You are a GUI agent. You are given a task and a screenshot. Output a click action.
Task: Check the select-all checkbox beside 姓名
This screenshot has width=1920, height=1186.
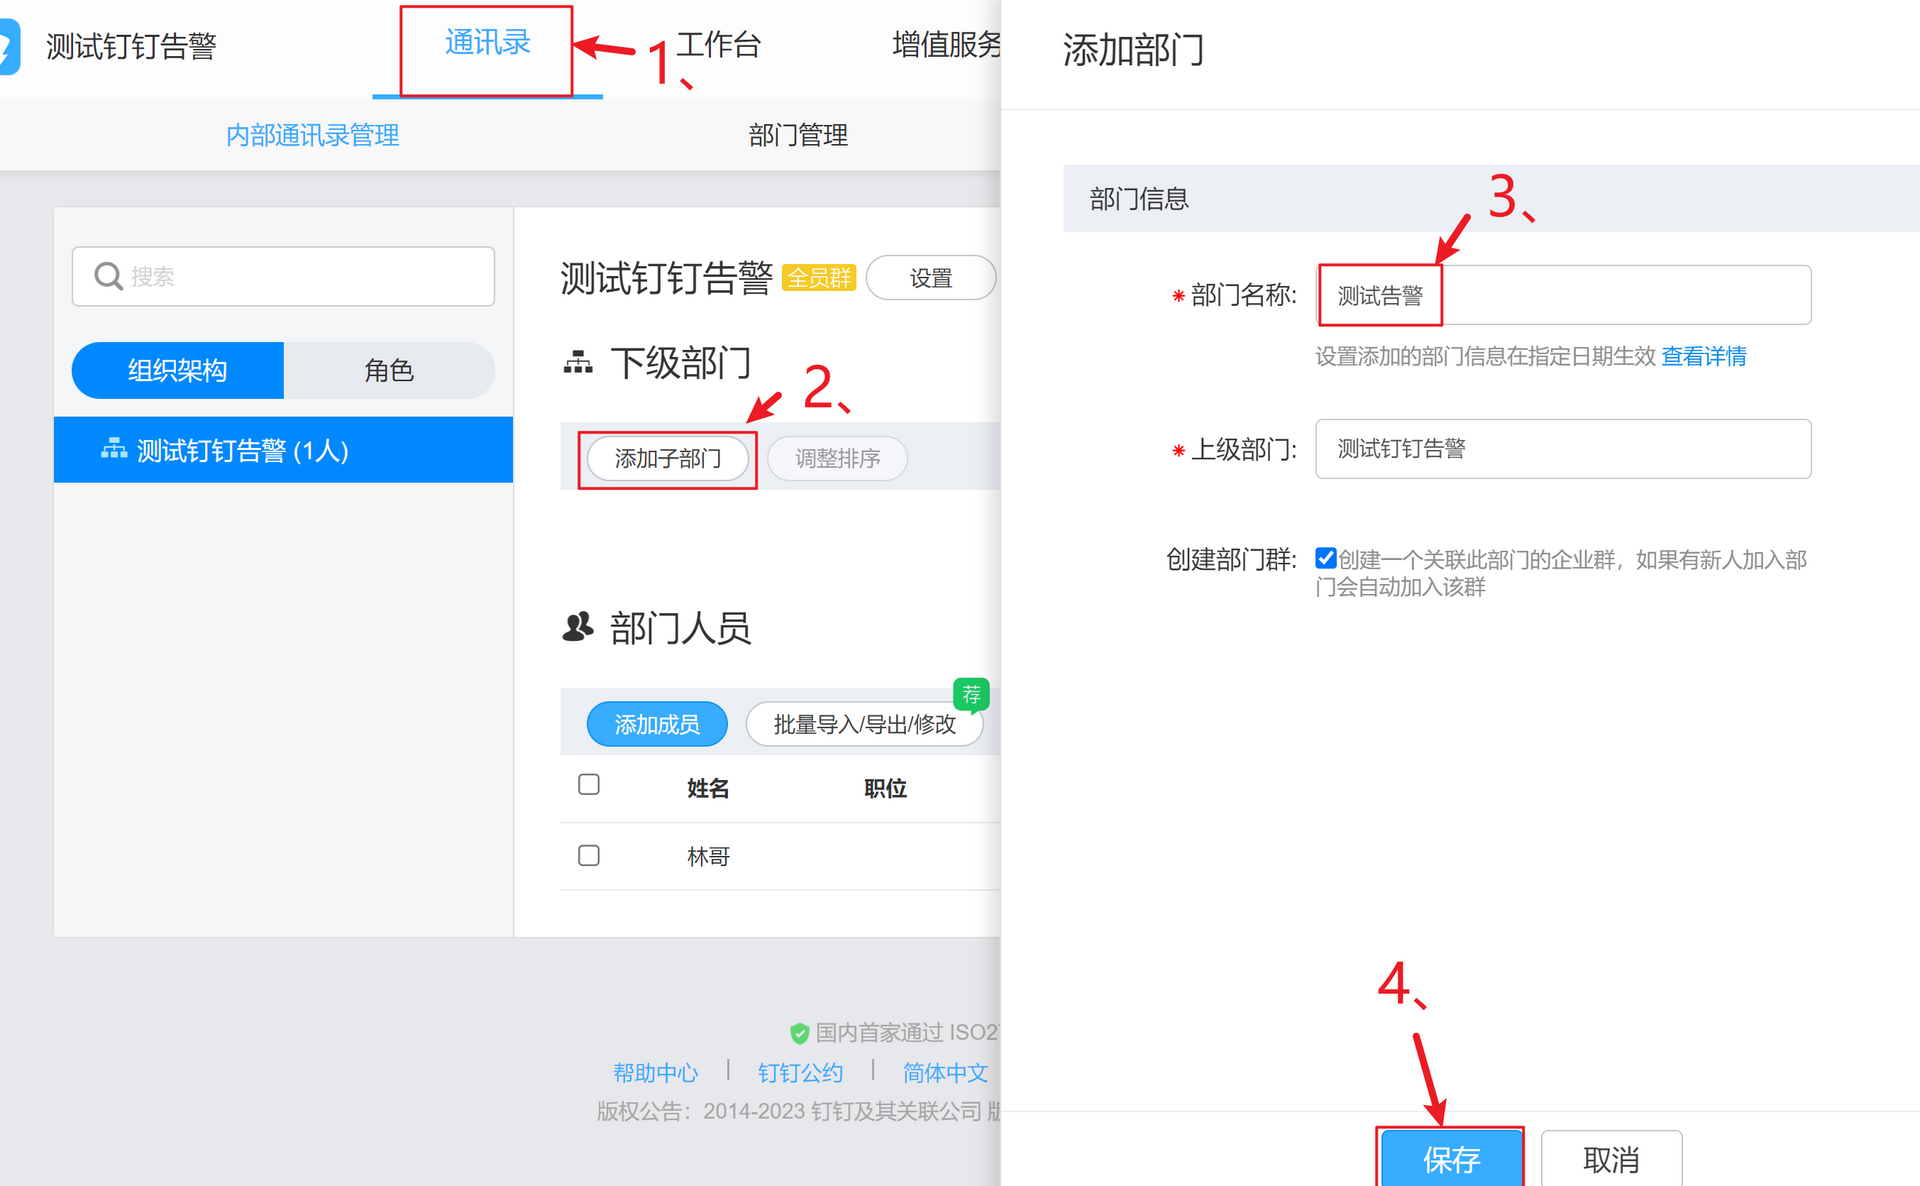[589, 785]
